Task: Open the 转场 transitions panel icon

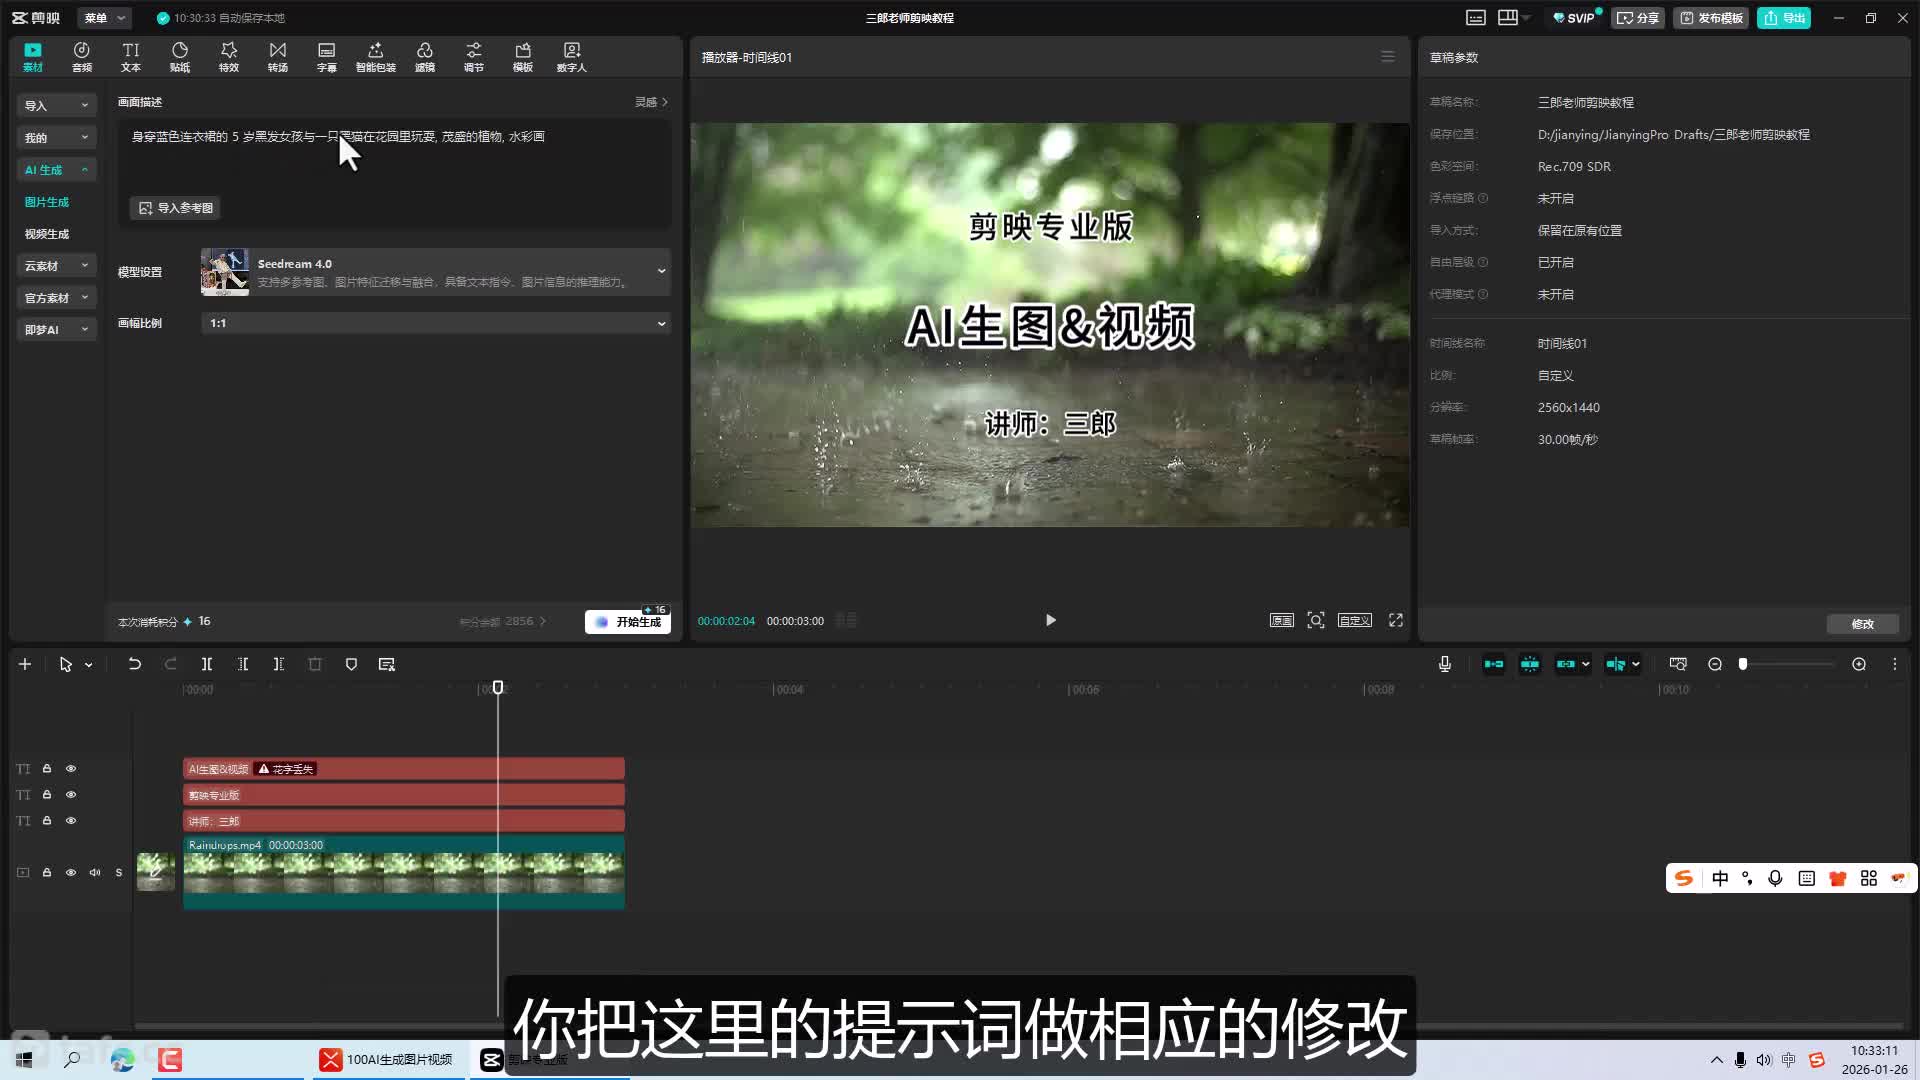Action: [278, 56]
